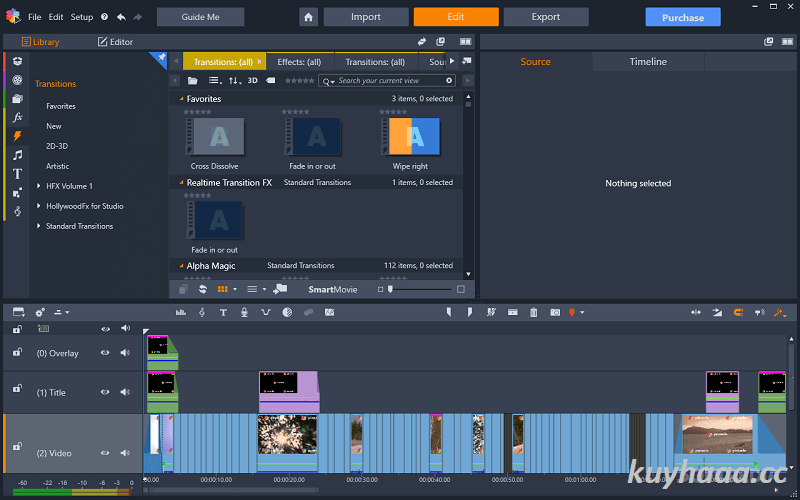Image resolution: width=800 pixels, height=500 pixels.
Task: Toggle the 3D filter in library
Action: [253, 81]
